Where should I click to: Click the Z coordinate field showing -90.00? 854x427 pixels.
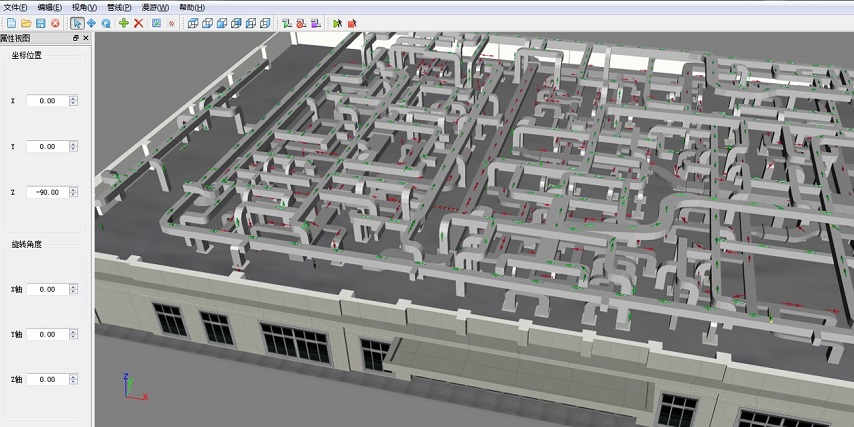click(x=46, y=192)
